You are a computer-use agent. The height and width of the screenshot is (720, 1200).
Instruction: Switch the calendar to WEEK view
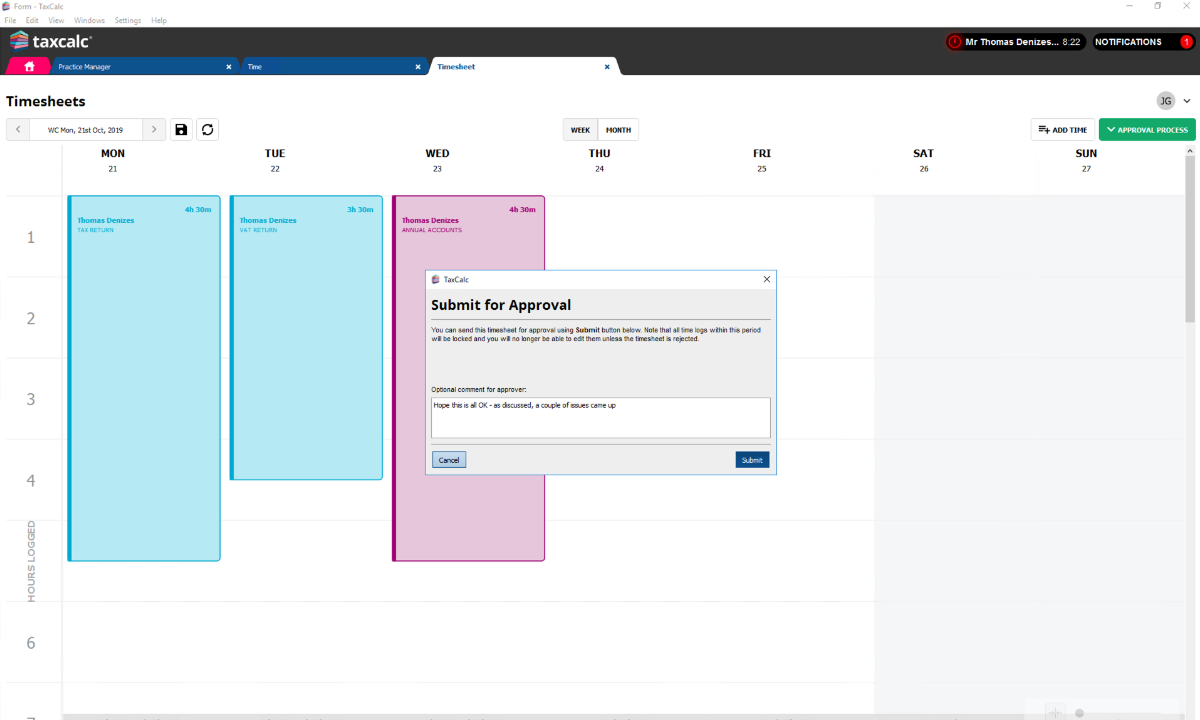click(580, 129)
